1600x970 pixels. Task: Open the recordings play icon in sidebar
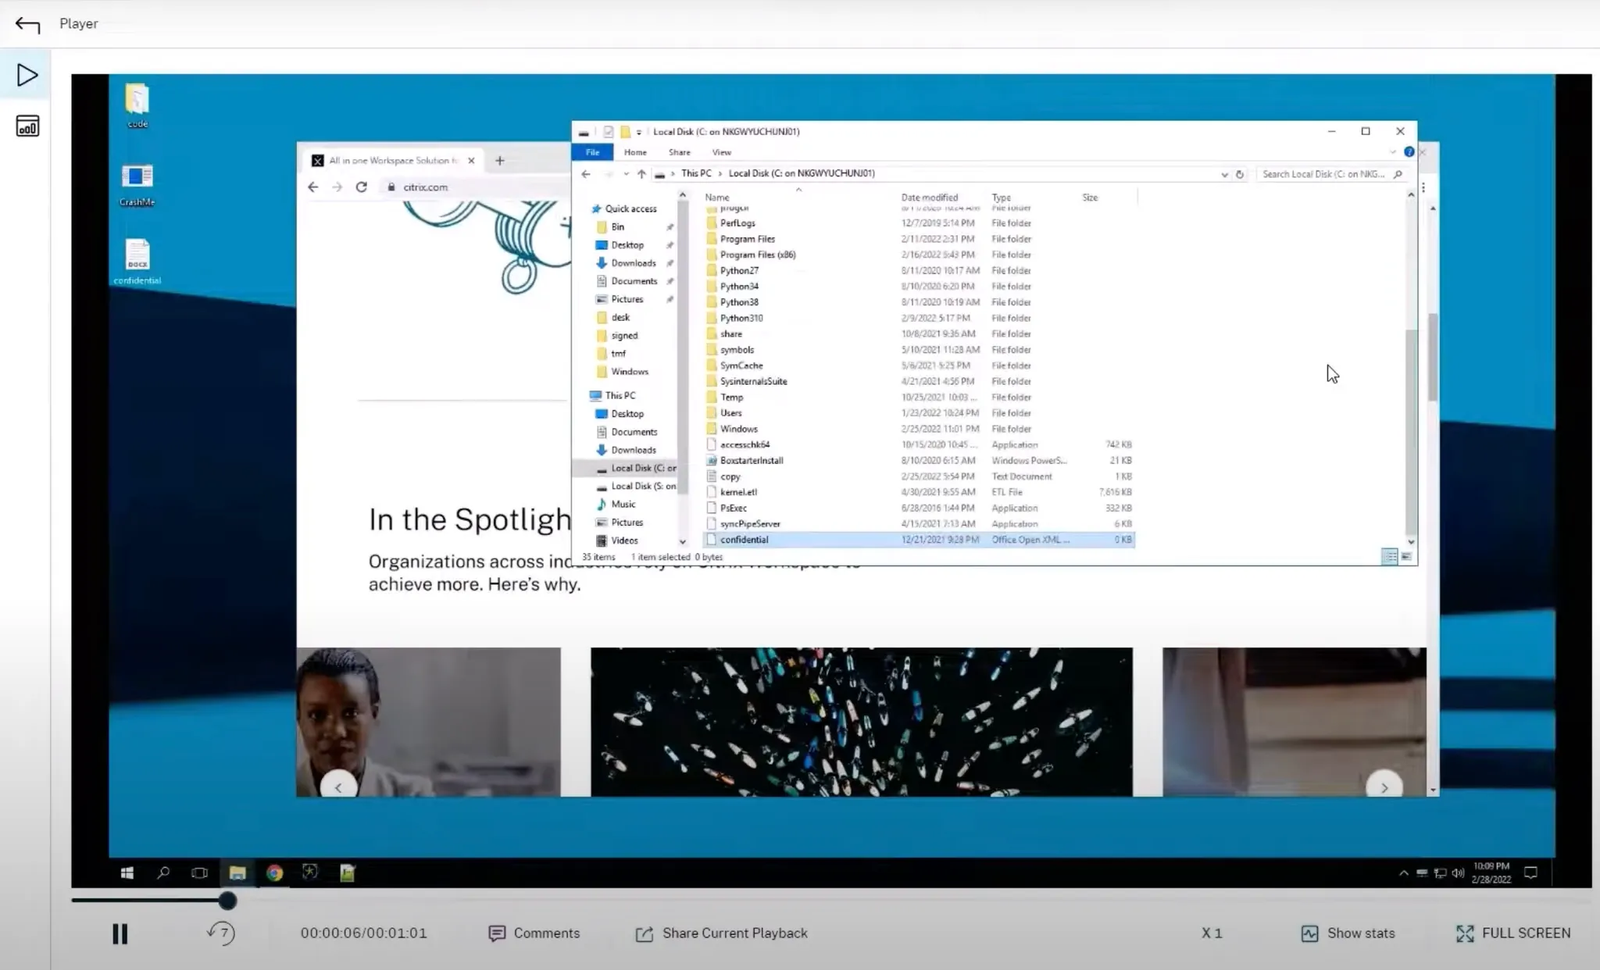click(27, 75)
